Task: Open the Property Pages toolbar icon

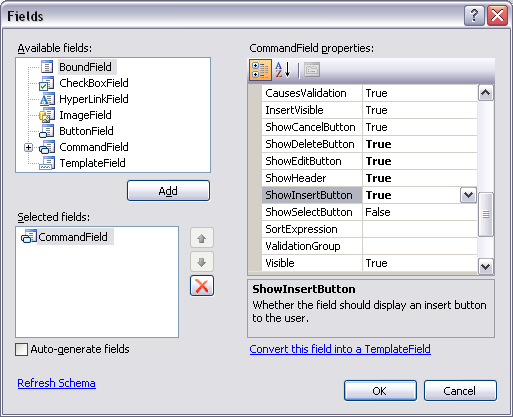Action: click(312, 70)
